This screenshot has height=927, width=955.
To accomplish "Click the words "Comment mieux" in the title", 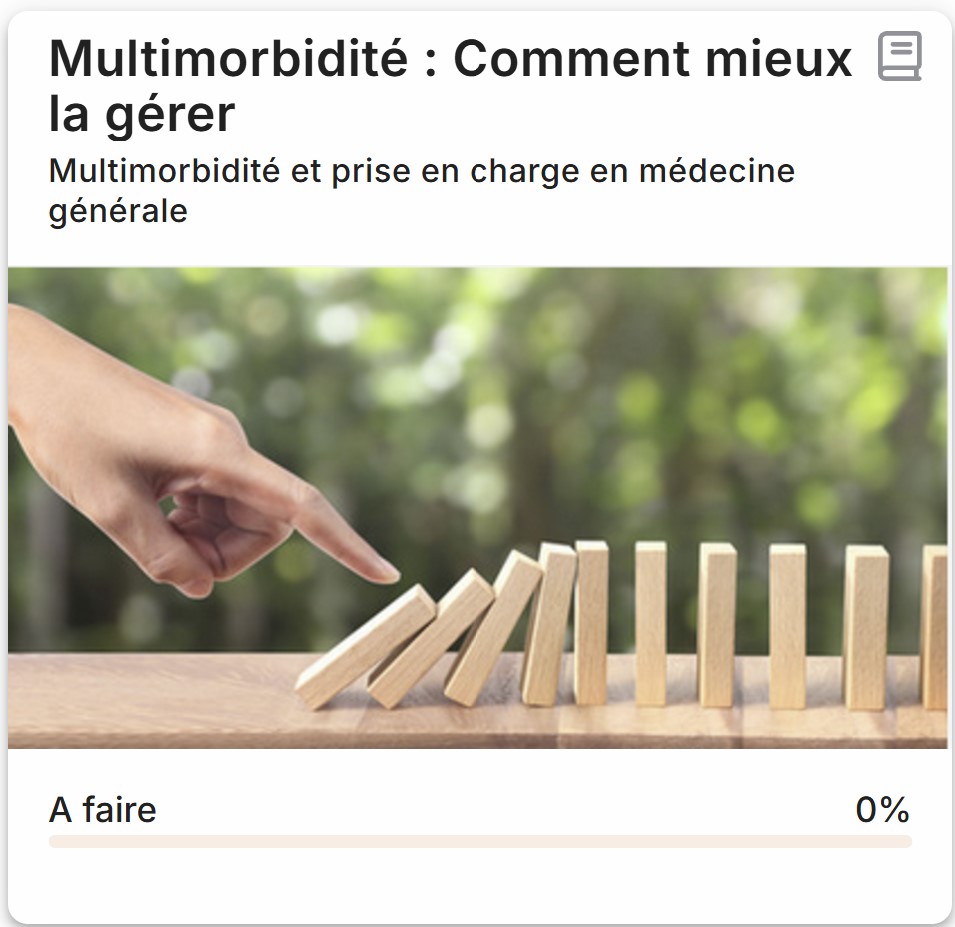I will point(652,59).
